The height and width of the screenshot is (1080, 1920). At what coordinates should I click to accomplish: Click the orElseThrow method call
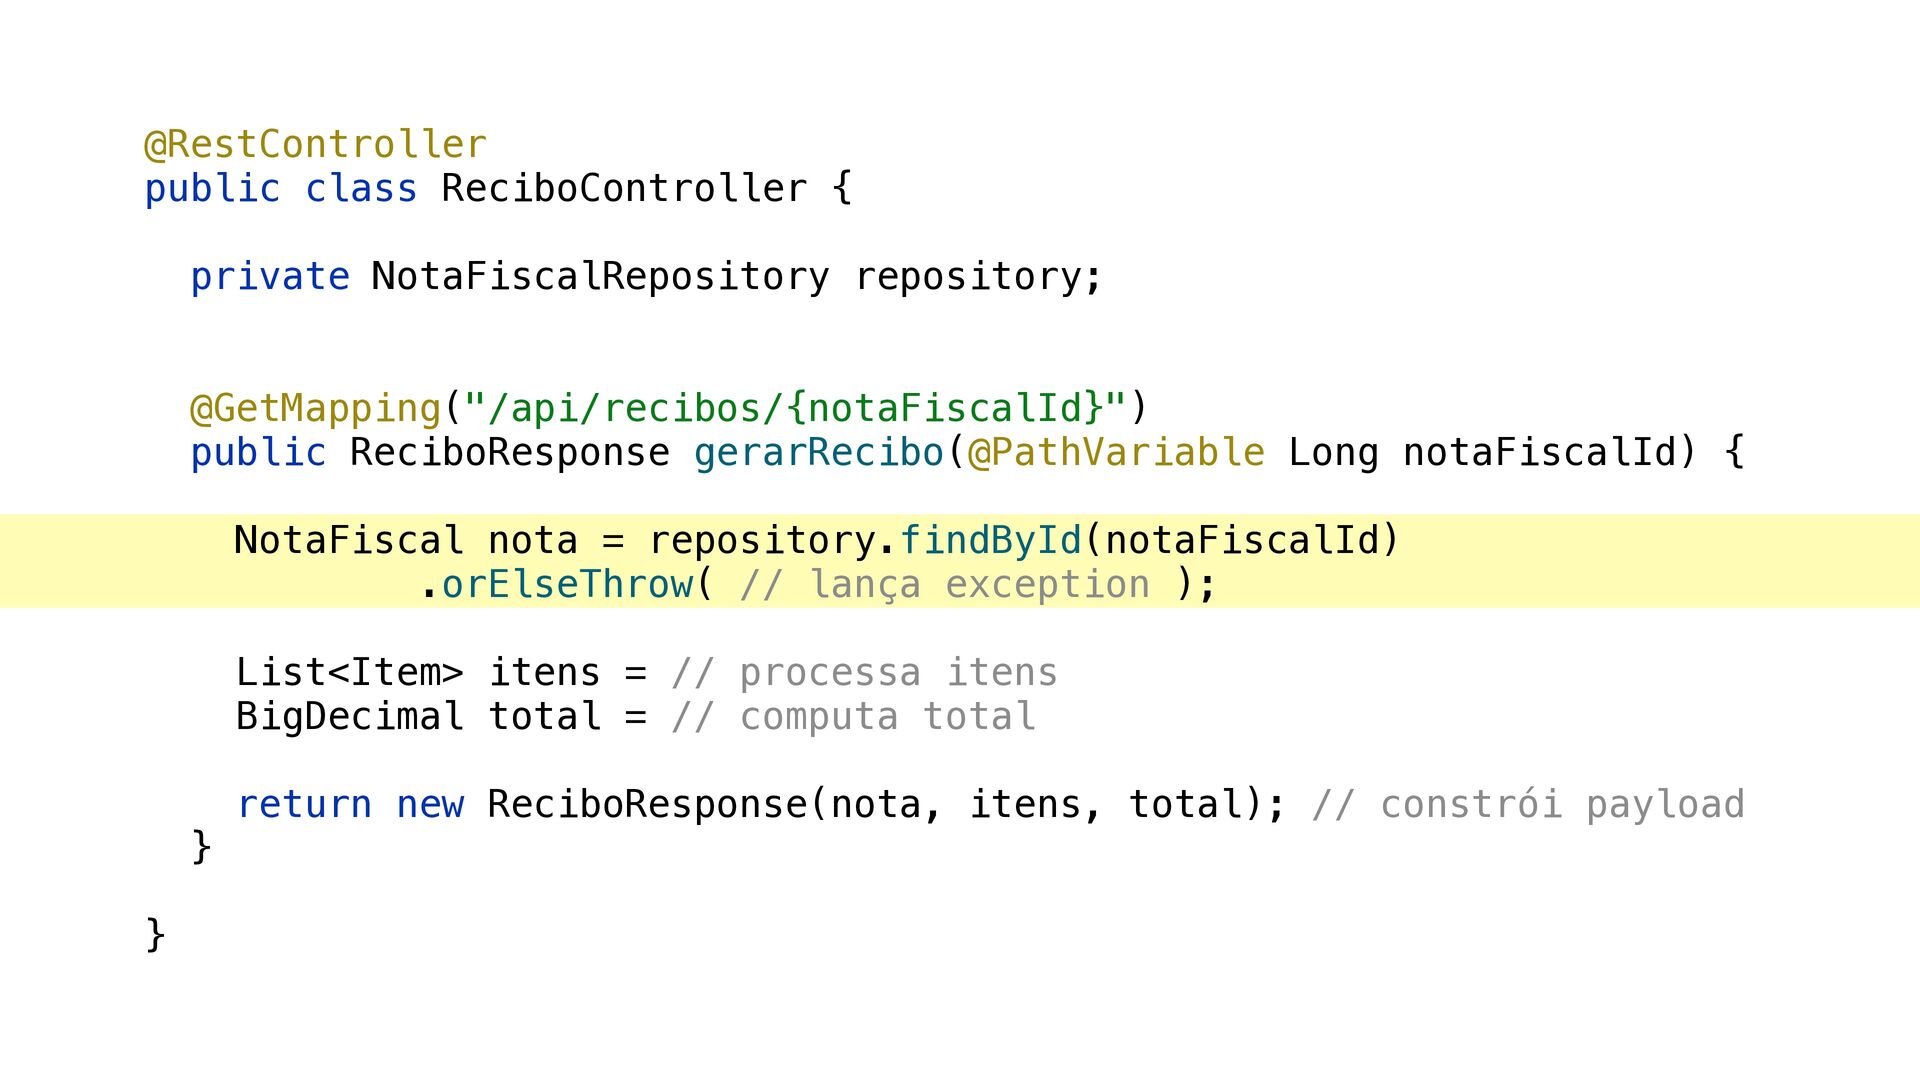click(x=567, y=585)
